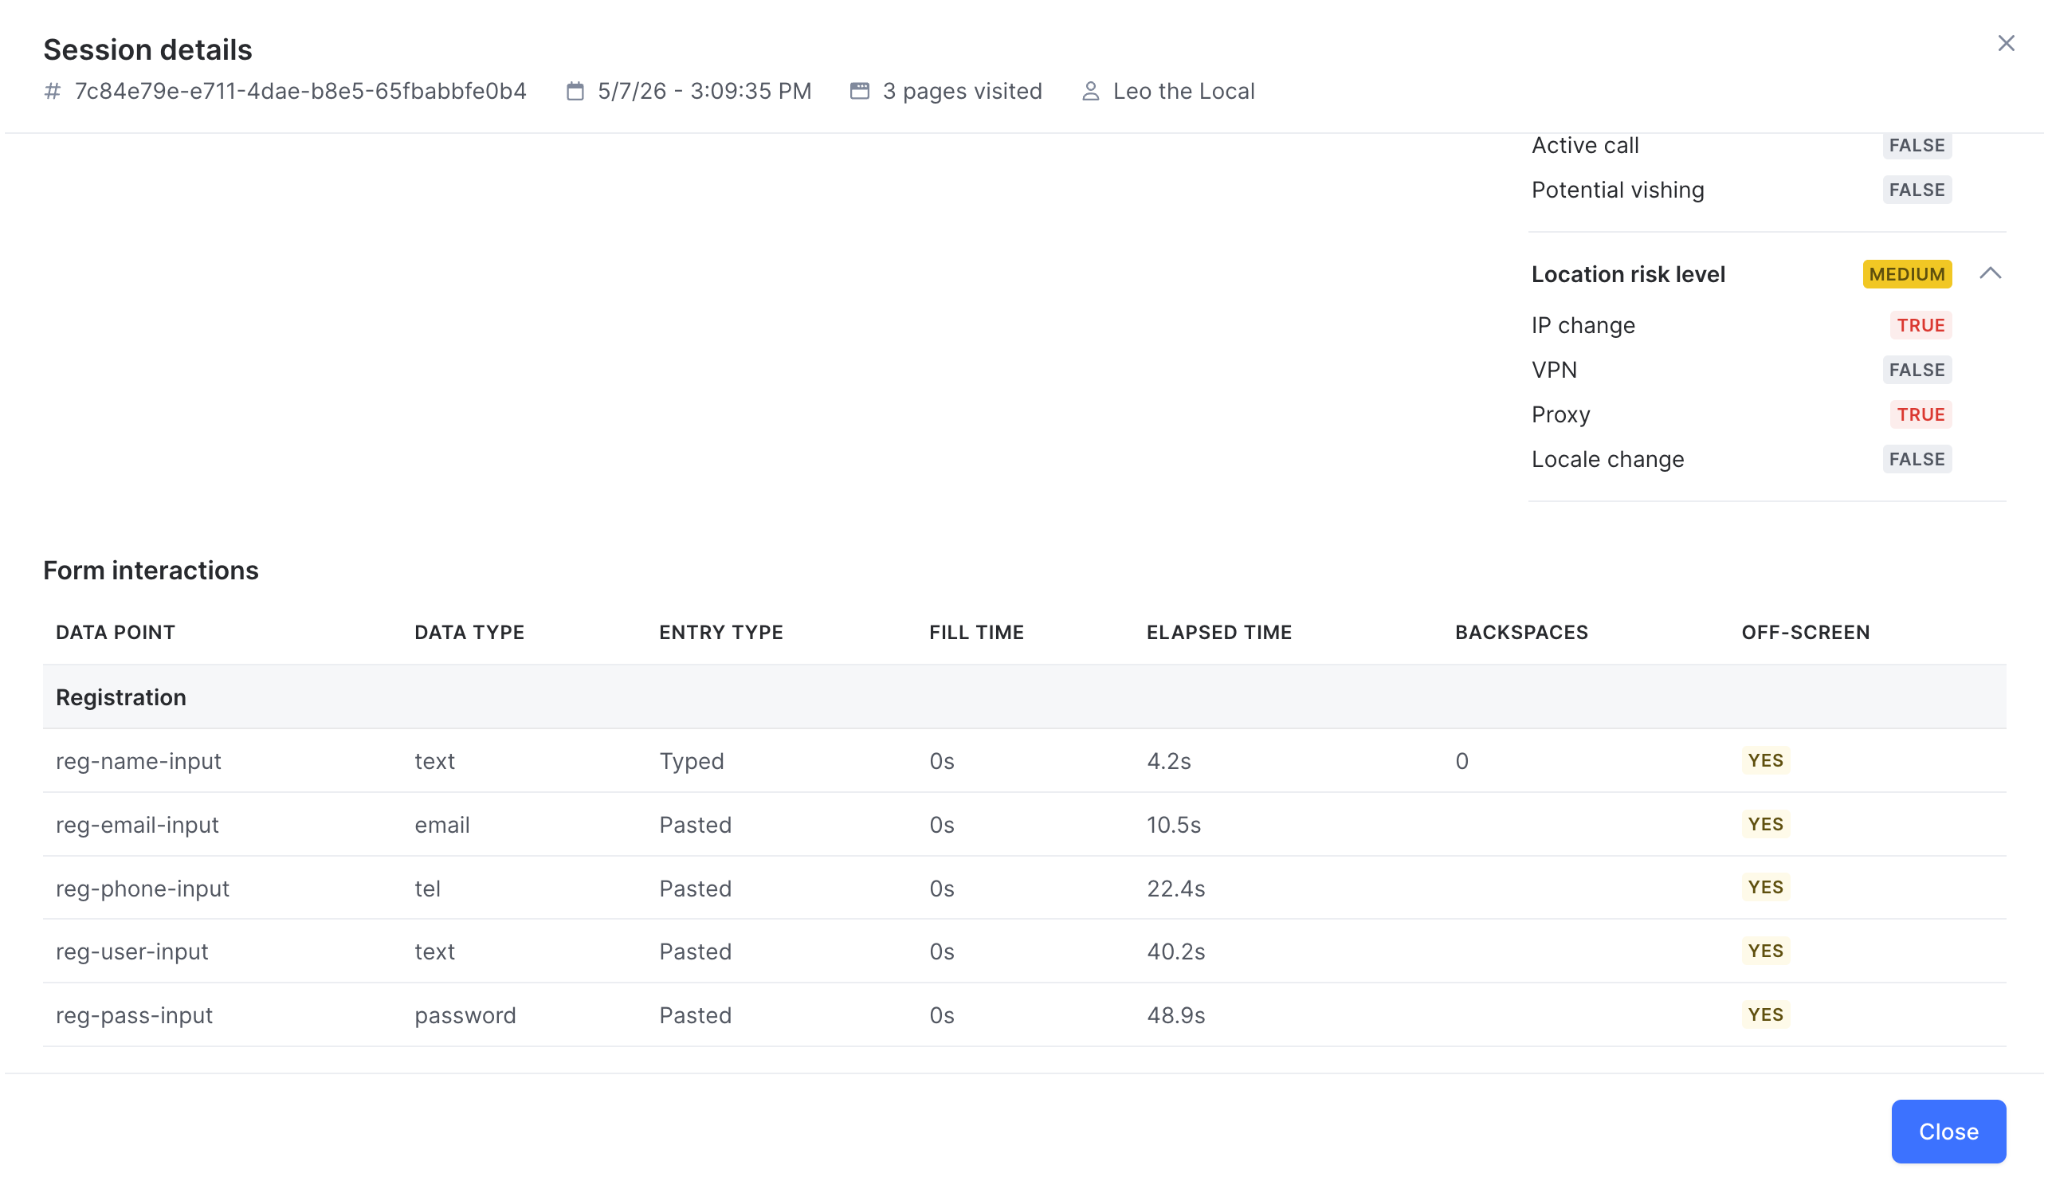Click the YES off-screen badge for reg-name-input

click(1765, 760)
